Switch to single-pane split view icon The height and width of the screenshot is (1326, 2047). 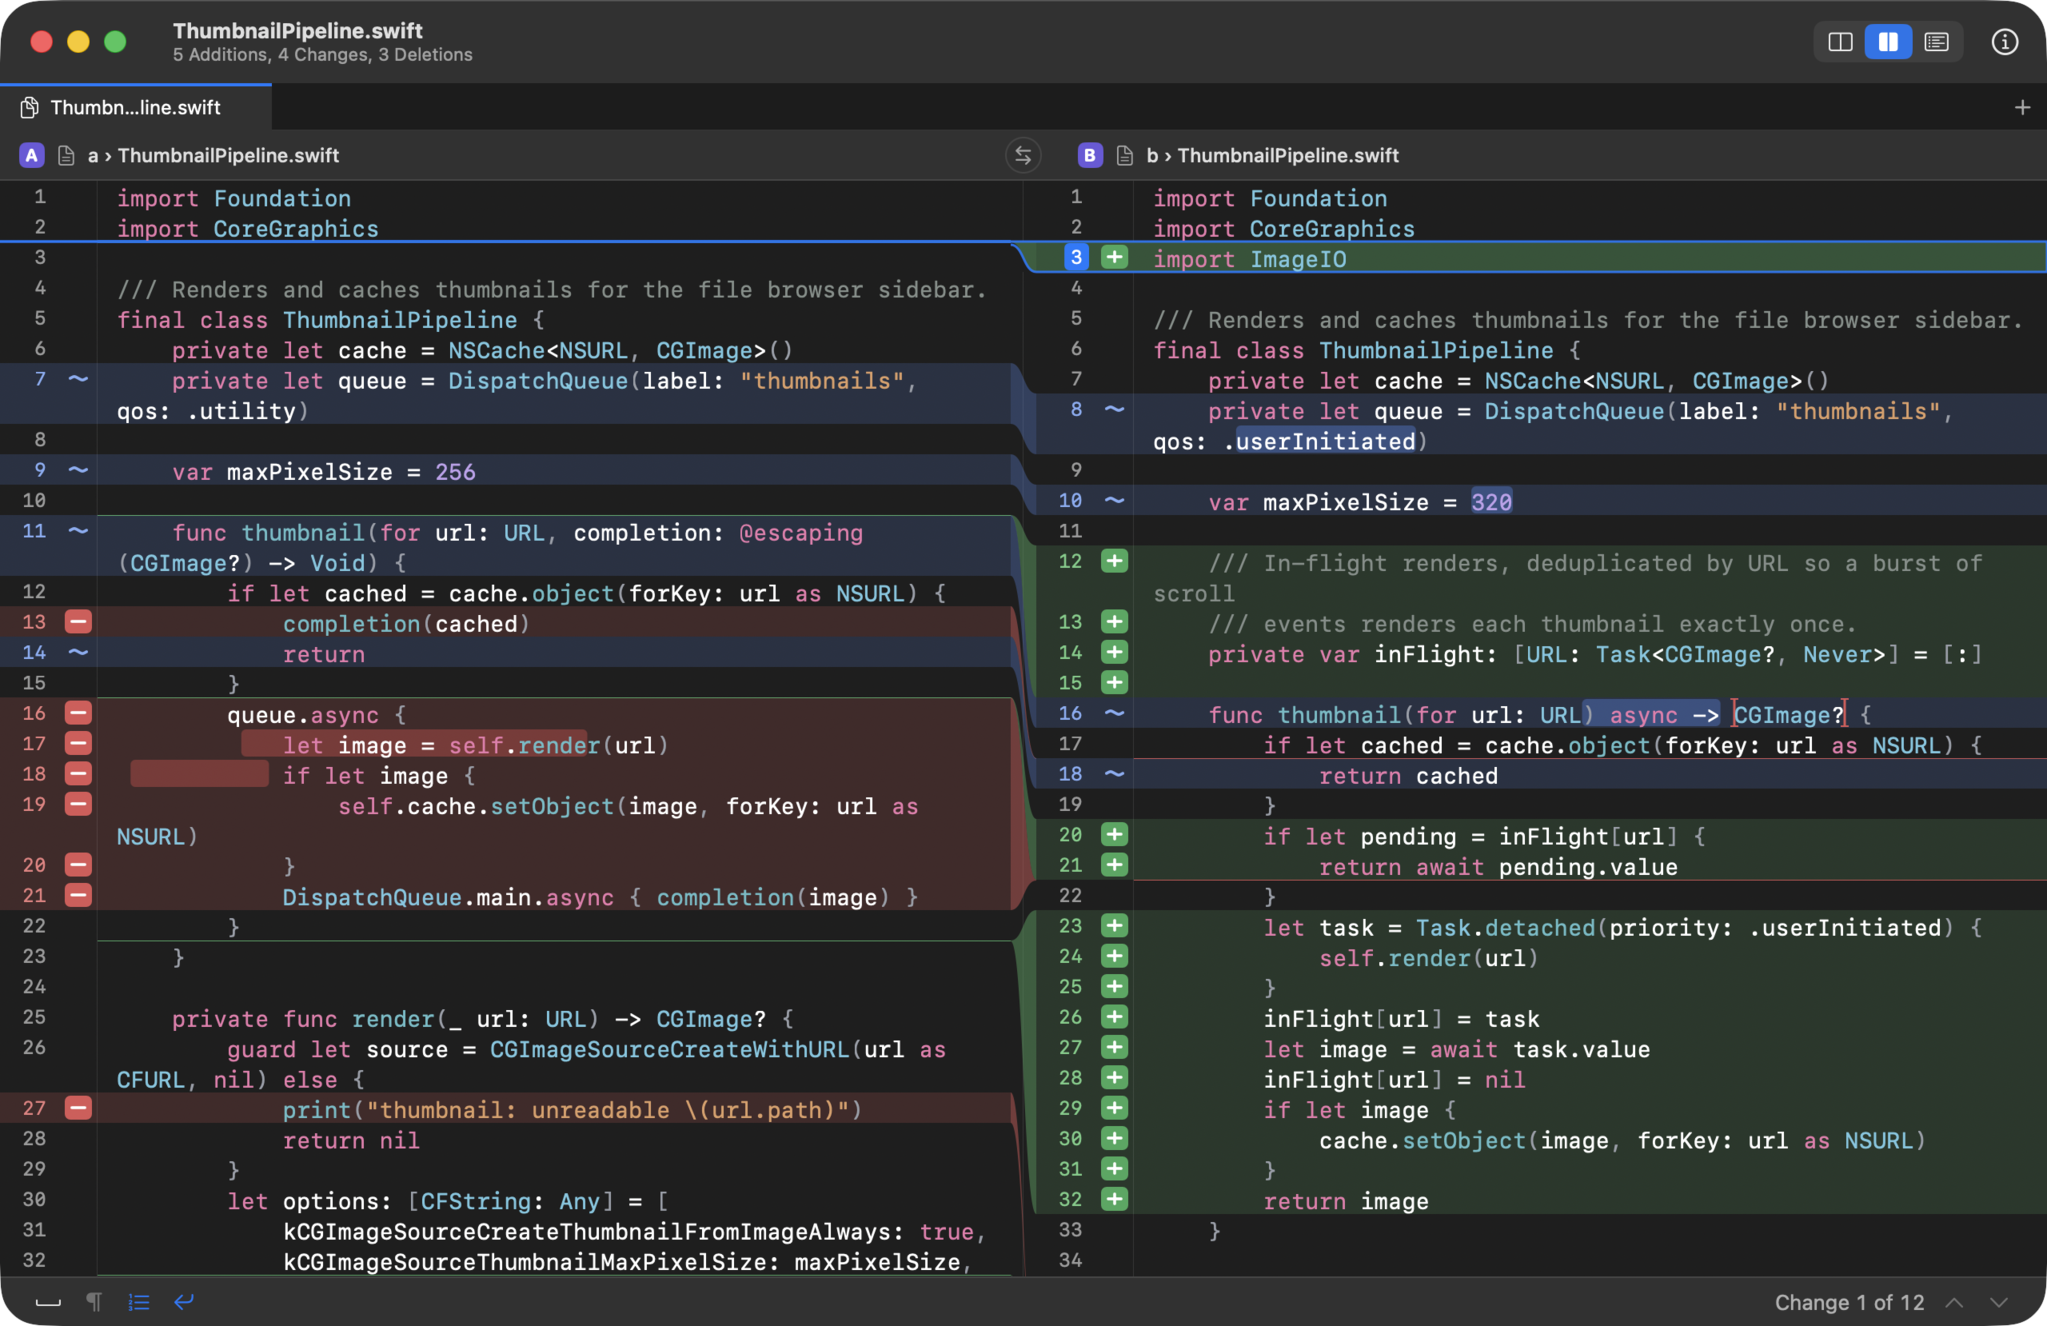click(1840, 42)
